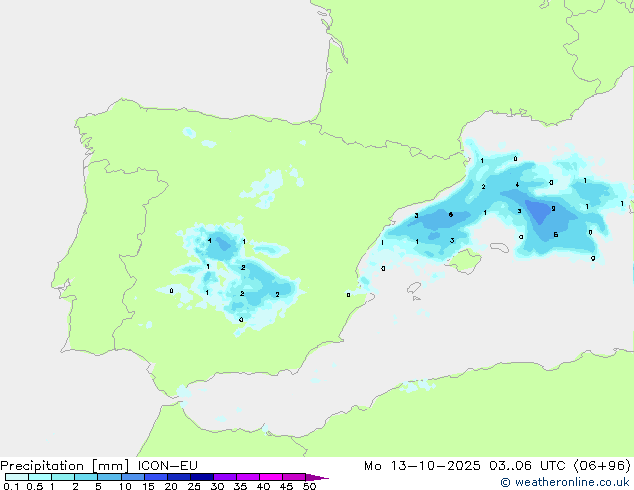Select the 5–10 mm legend color box
Viewport: 634px width, 490px height.
tap(110, 477)
